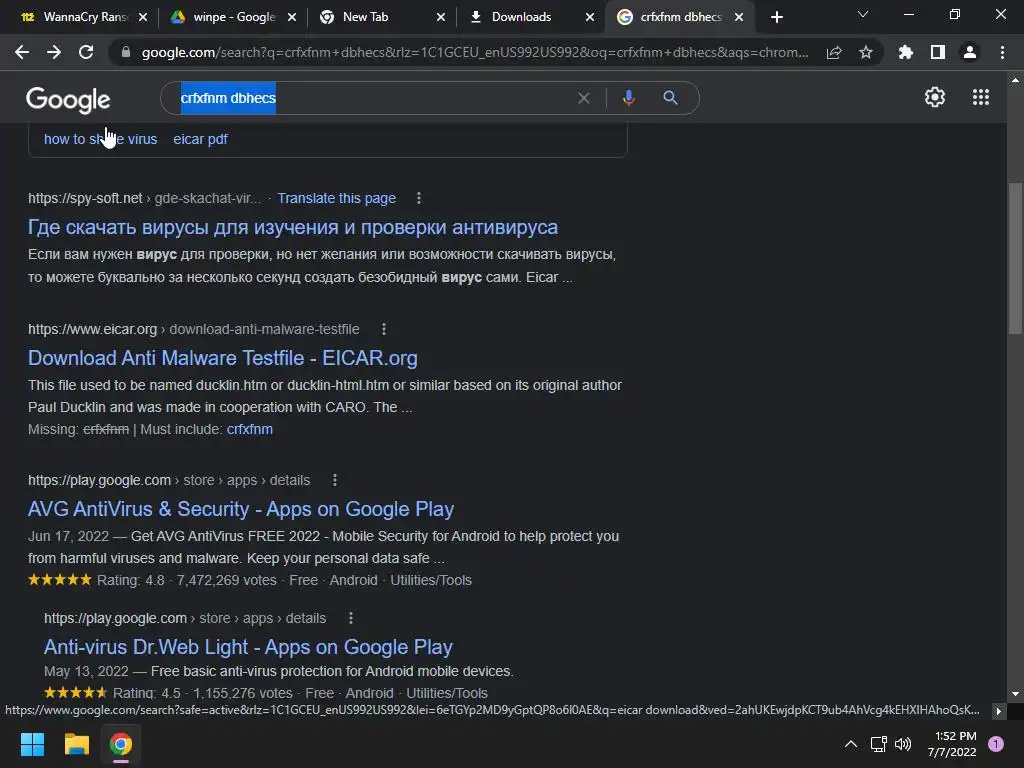This screenshot has height=768, width=1024.
Task: Open Chrome's three-dot menu
Action: coord(1002,52)
